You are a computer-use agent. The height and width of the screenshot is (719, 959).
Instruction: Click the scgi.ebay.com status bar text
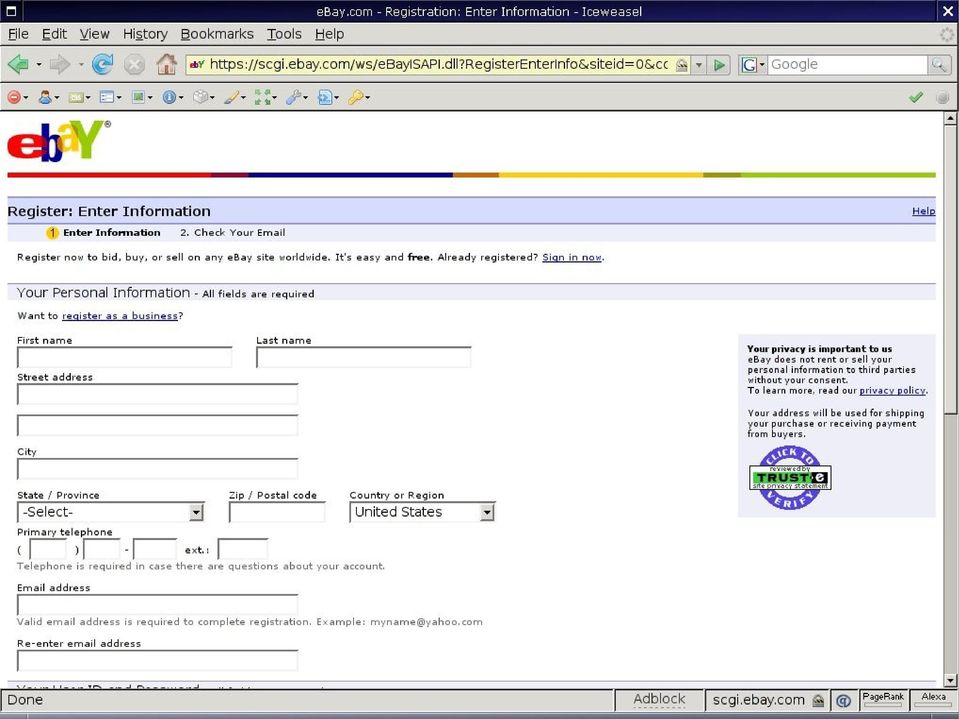point(758,700)
